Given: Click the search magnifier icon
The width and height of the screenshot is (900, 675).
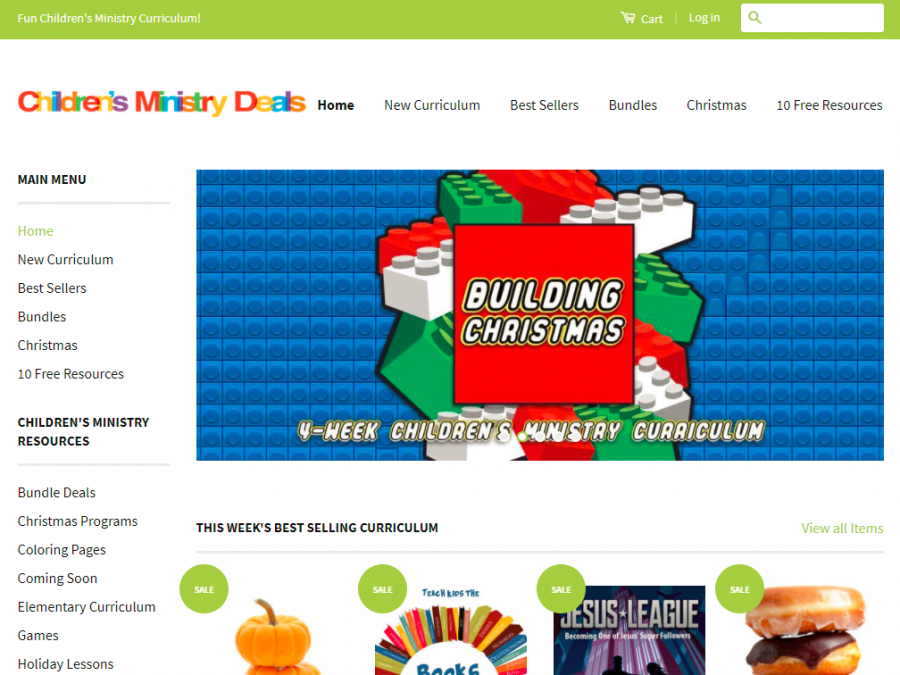Looking at the screenshot, I should tap(755, 18).
